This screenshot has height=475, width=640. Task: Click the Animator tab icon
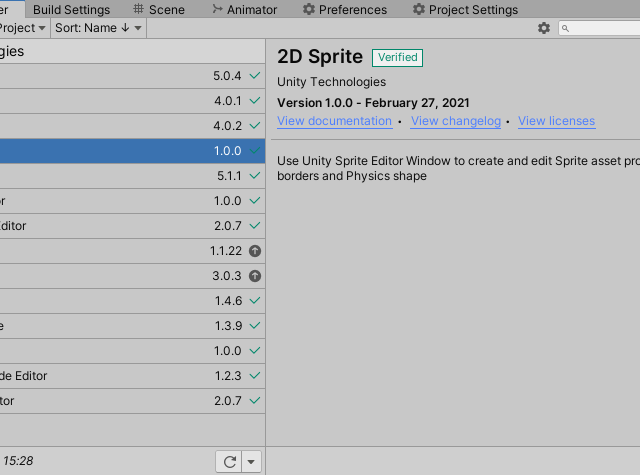218,9
